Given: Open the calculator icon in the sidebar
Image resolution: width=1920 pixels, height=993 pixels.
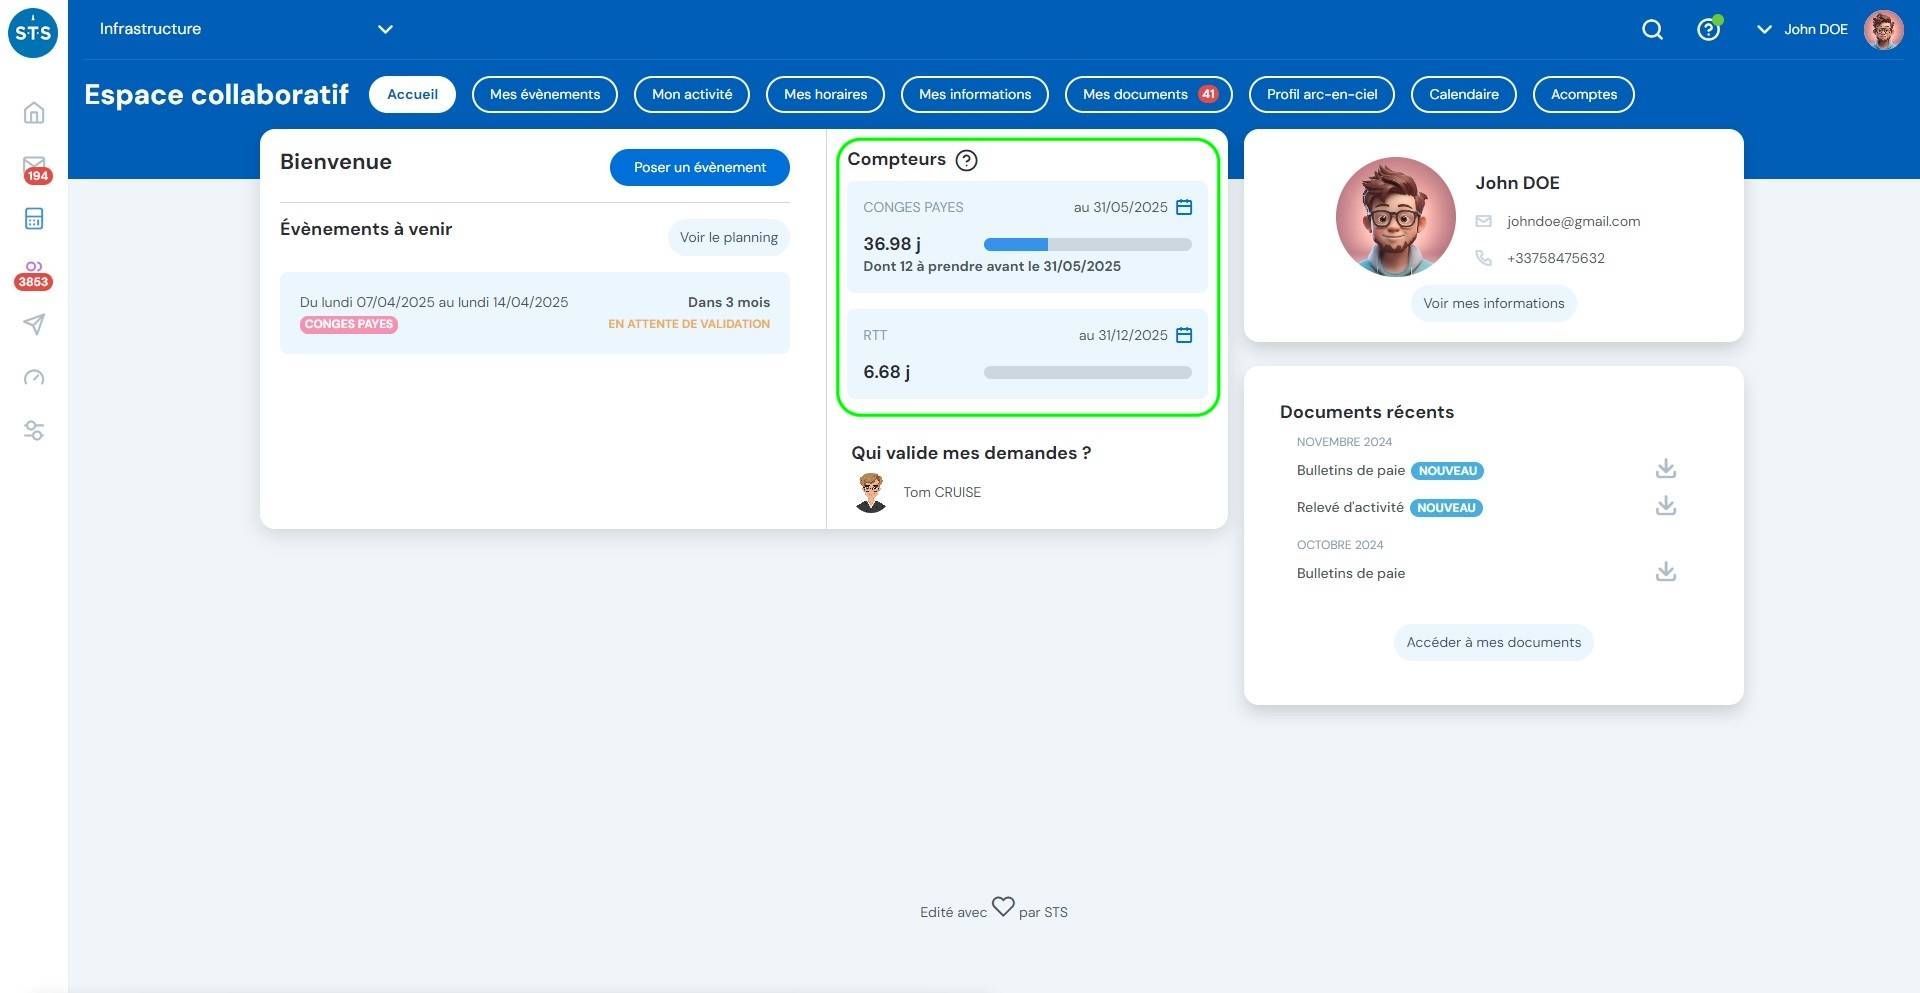Looking at the screenshot, I should pos(34,219).
